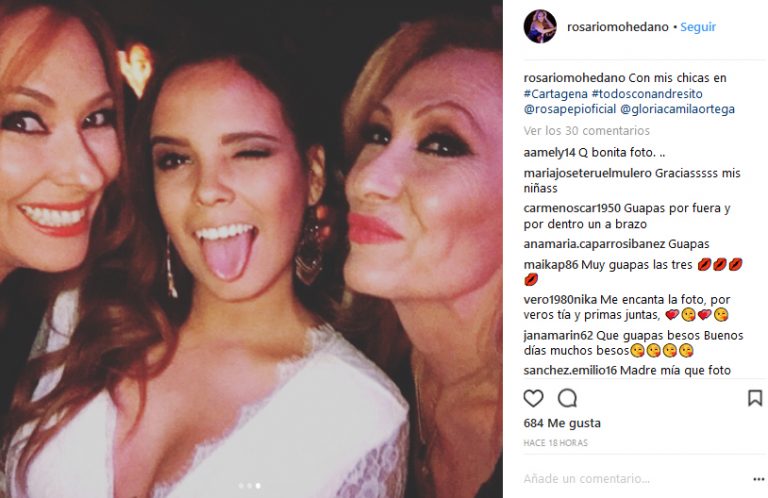
Task: Visit the @rosapepioficial mention
Action: point(570,109)
